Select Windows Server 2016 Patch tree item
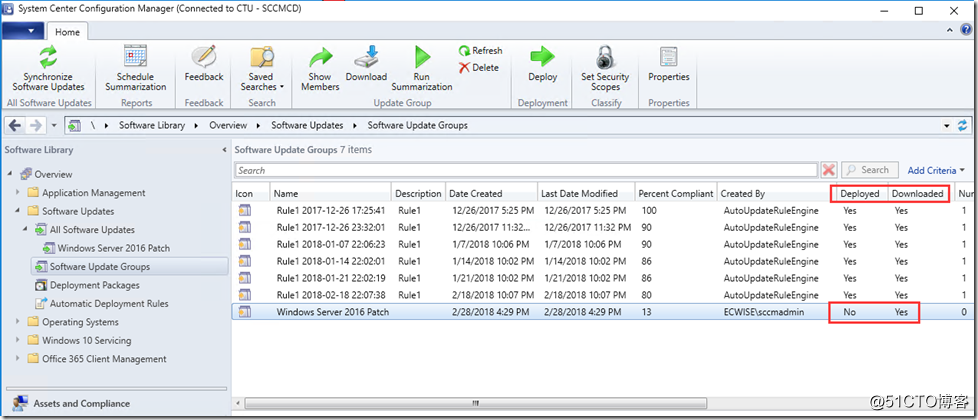The image size is (978, 420). pyautogui.click(x=114, y=248)
